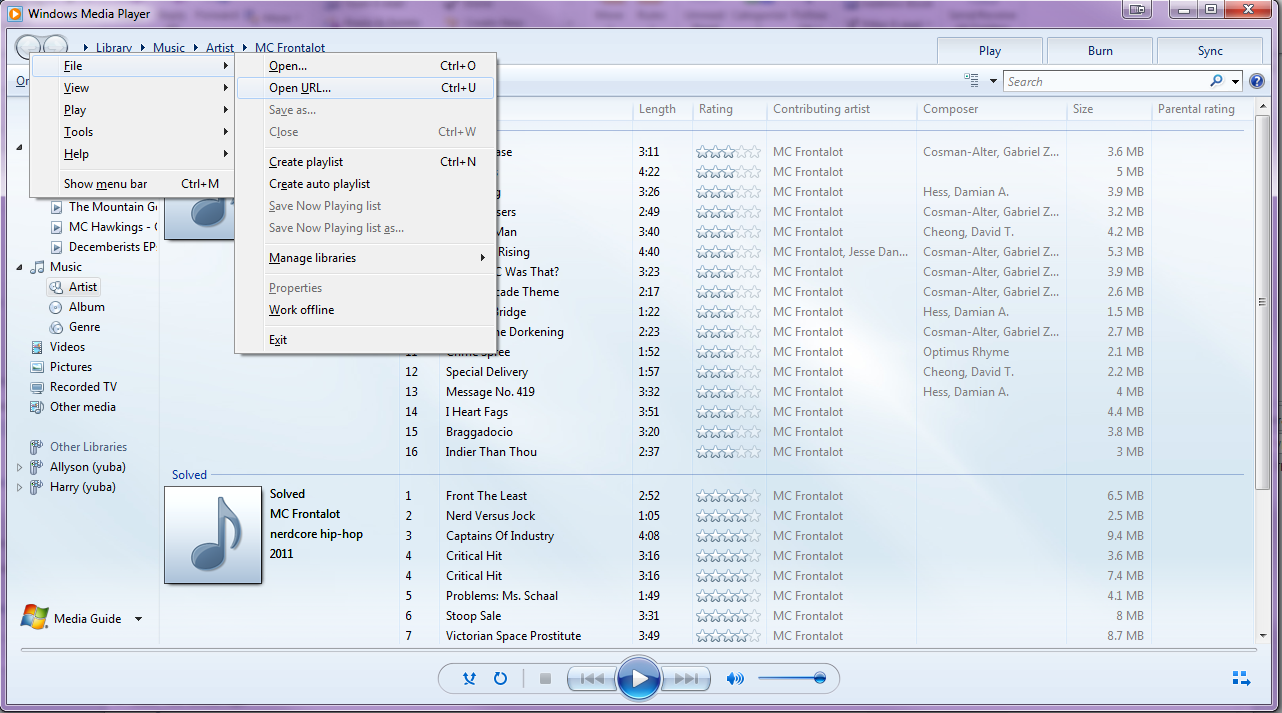The width and height of the screenshot is (1282, 713).
Task: Switch to Now Playing view icon
Action: [x=1241, y=679]
